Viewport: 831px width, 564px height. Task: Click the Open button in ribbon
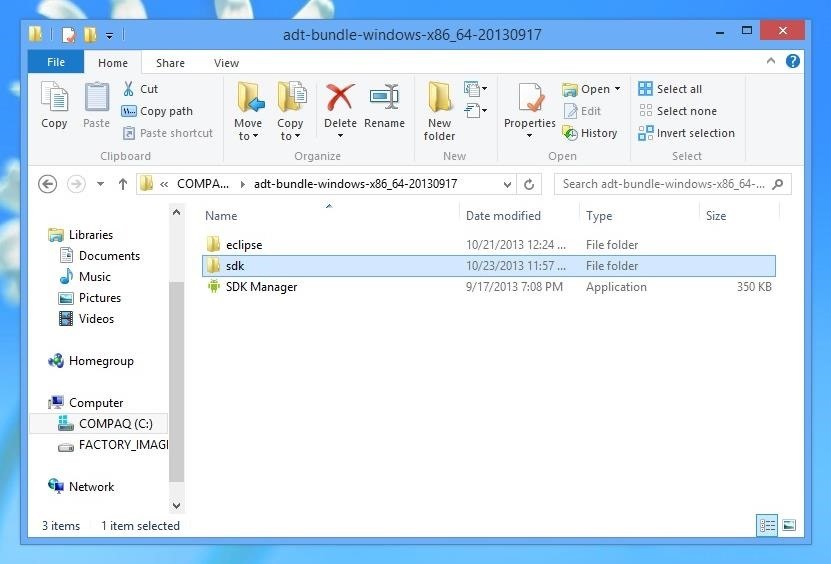pos(586,89)
